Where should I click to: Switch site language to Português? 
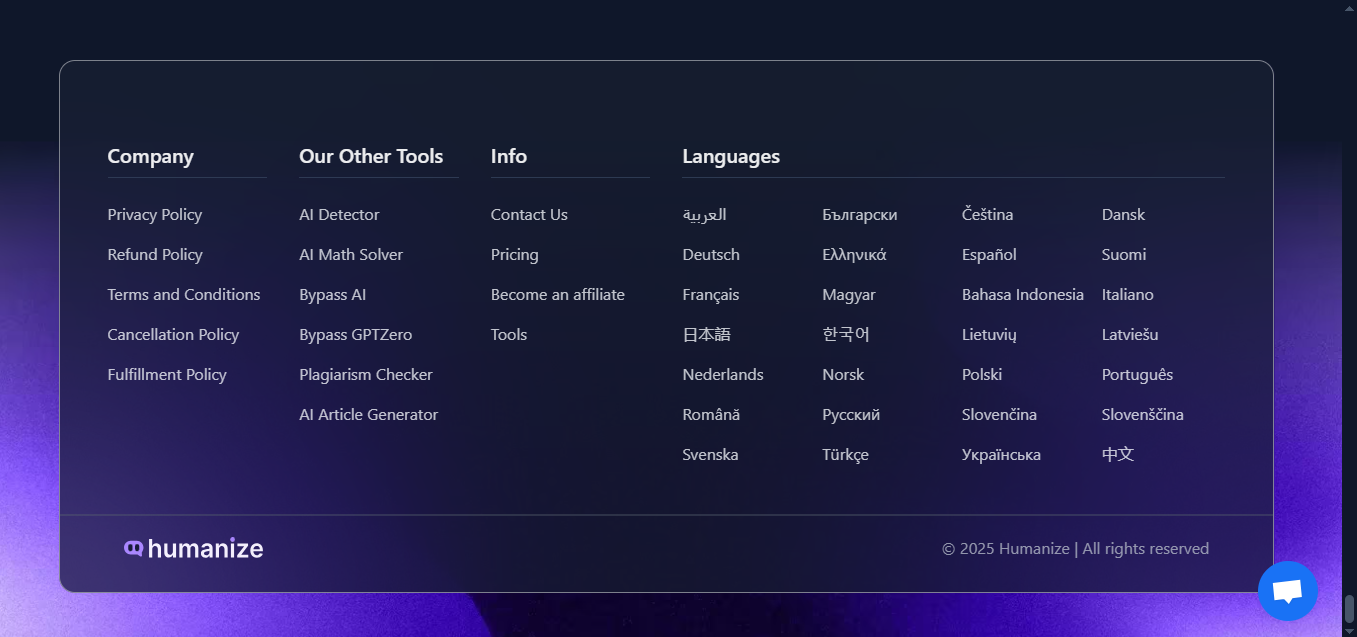click(x=1136, y=375)
